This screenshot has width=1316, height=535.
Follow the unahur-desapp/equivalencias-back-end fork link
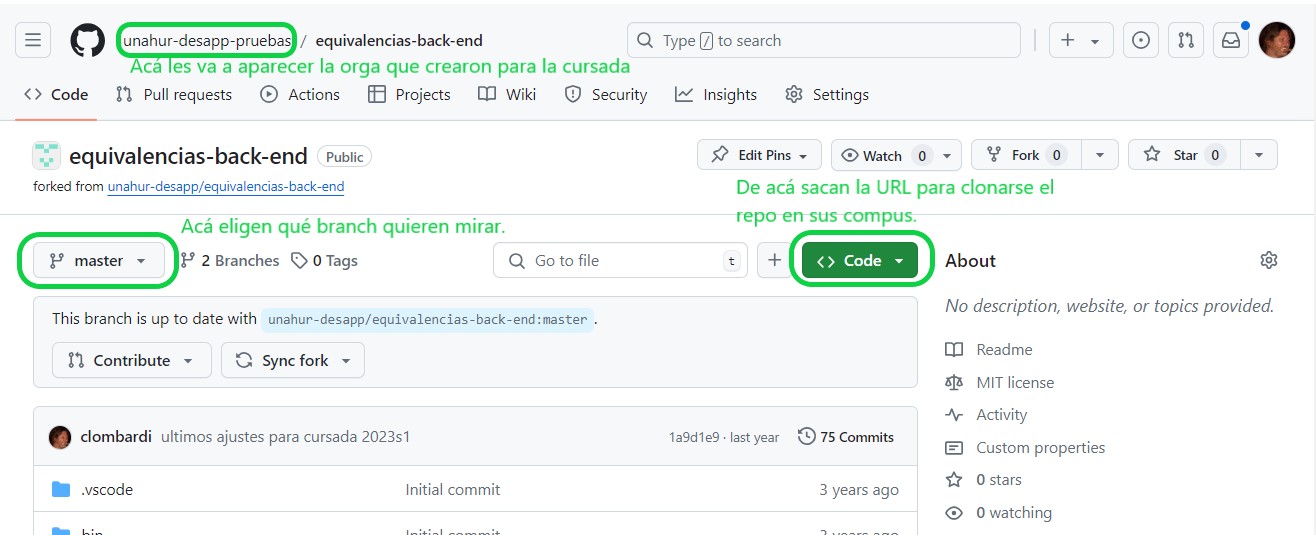pos(226,187)
